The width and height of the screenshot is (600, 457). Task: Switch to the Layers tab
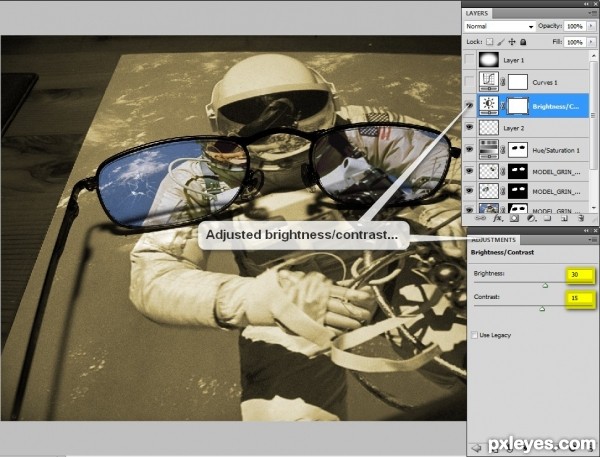coord(477,13)
